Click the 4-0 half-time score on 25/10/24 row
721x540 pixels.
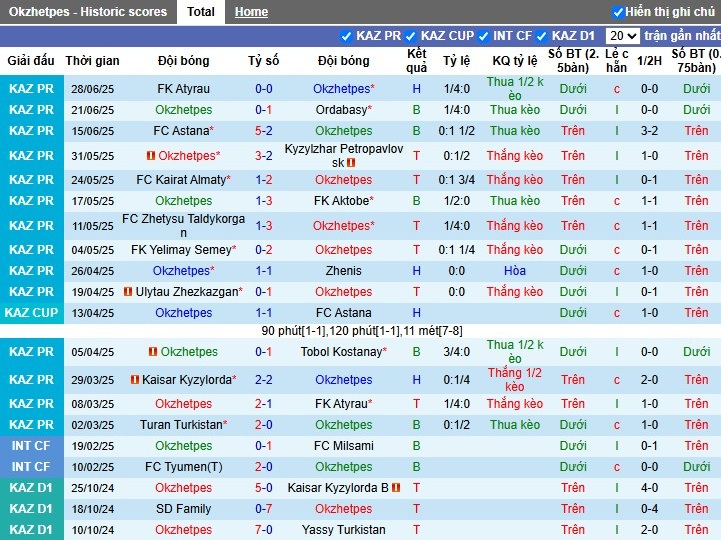[x=649, y=488]
